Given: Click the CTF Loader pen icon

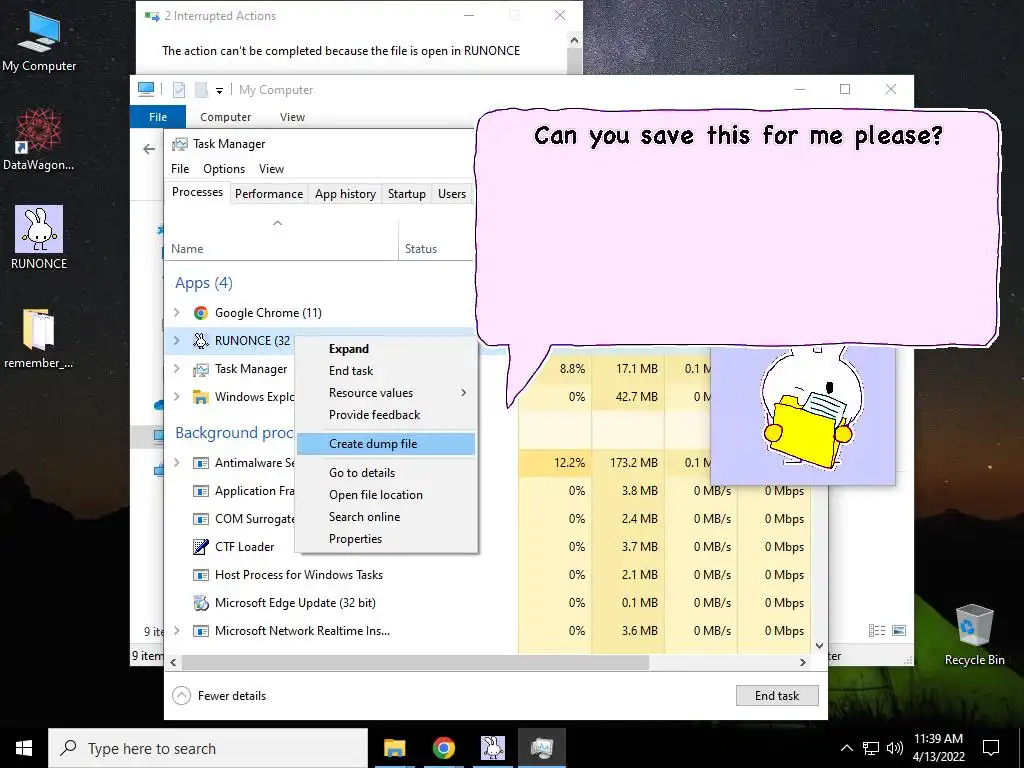Looking at the screenshot, I should pyautogui.click(x=200, y=547).
